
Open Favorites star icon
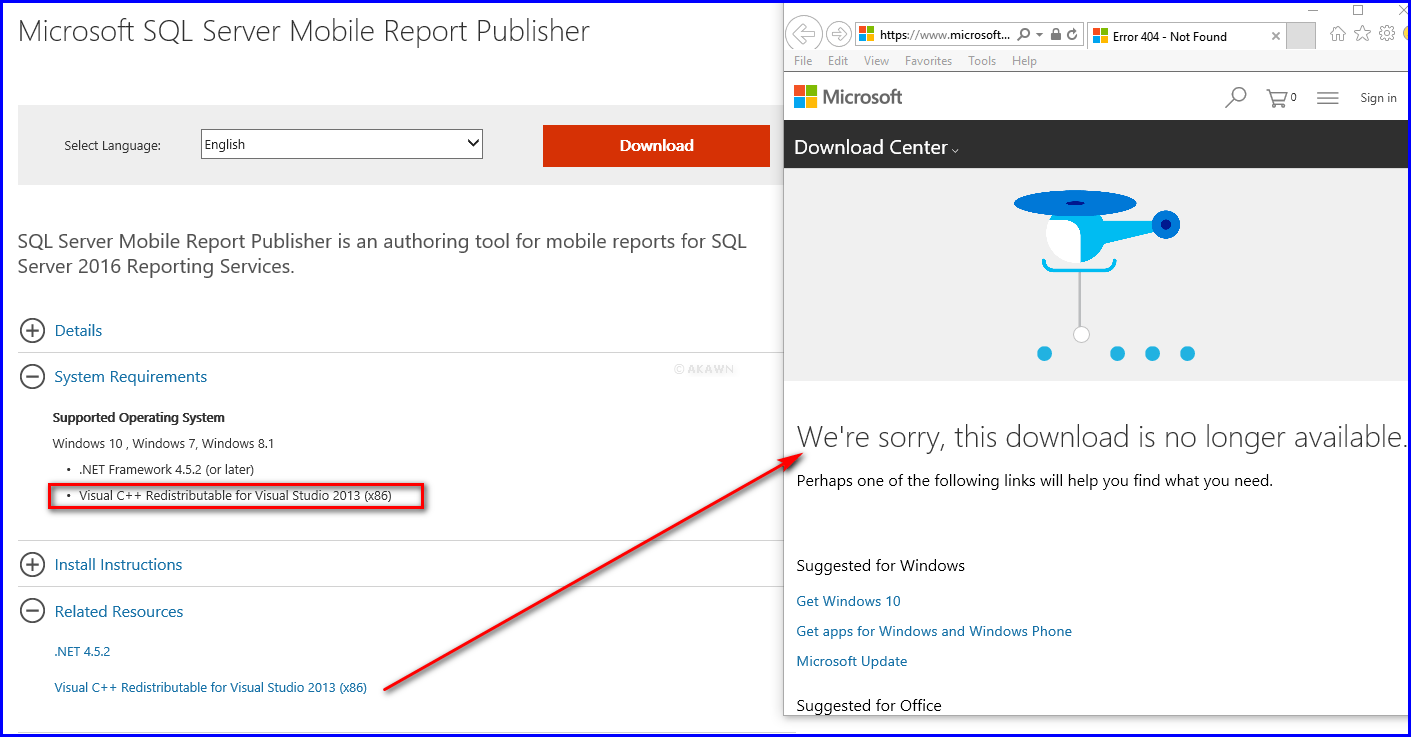click(x=1362, y=34)
